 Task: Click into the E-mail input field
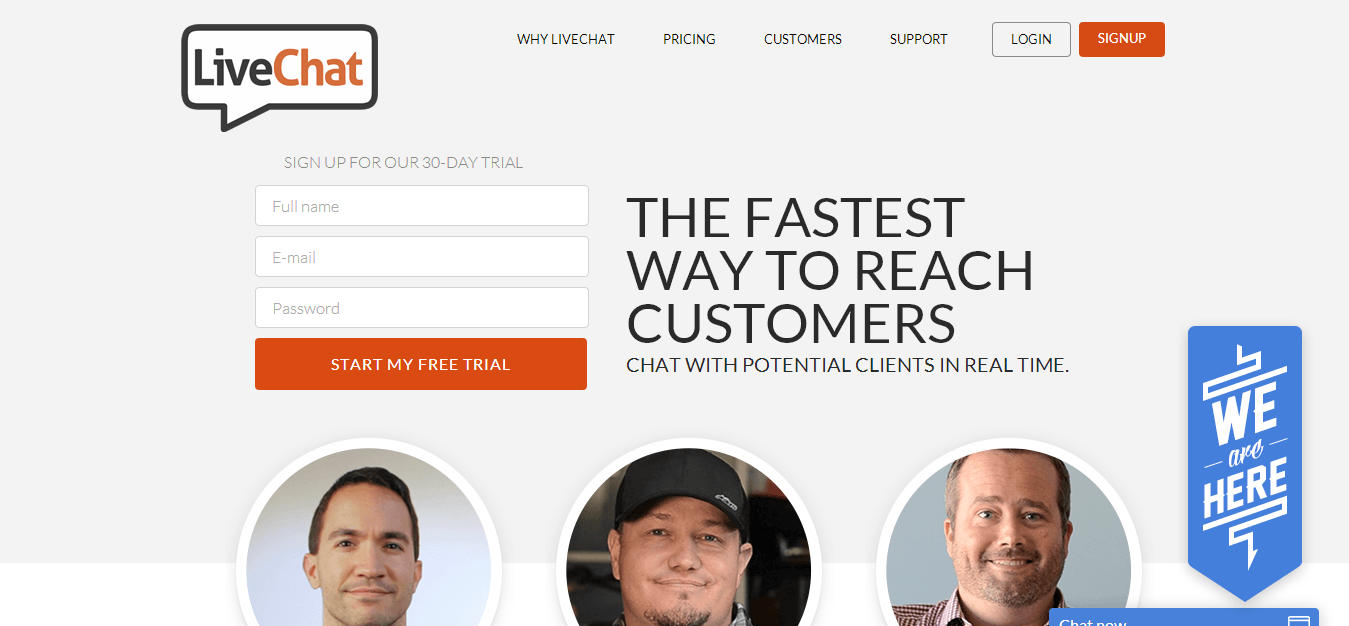pos(422,257)
